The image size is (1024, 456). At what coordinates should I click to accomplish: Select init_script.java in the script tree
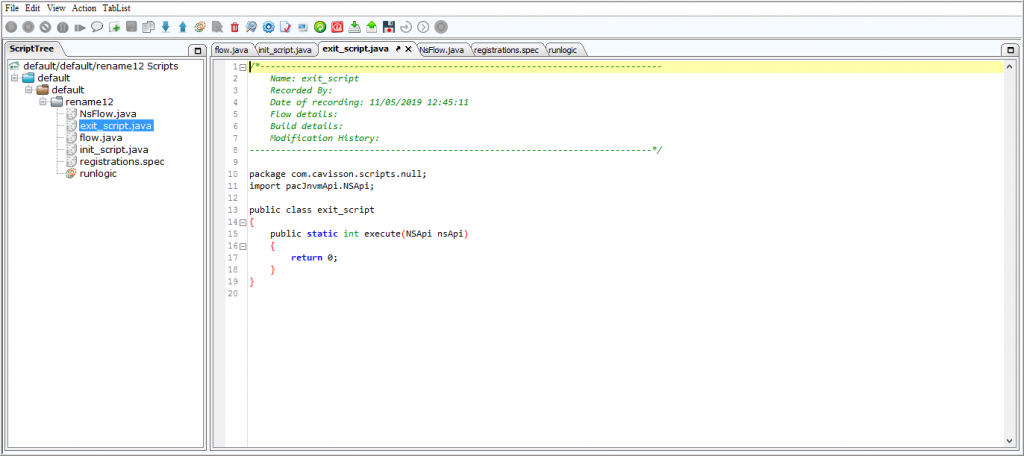click(114, 150)
